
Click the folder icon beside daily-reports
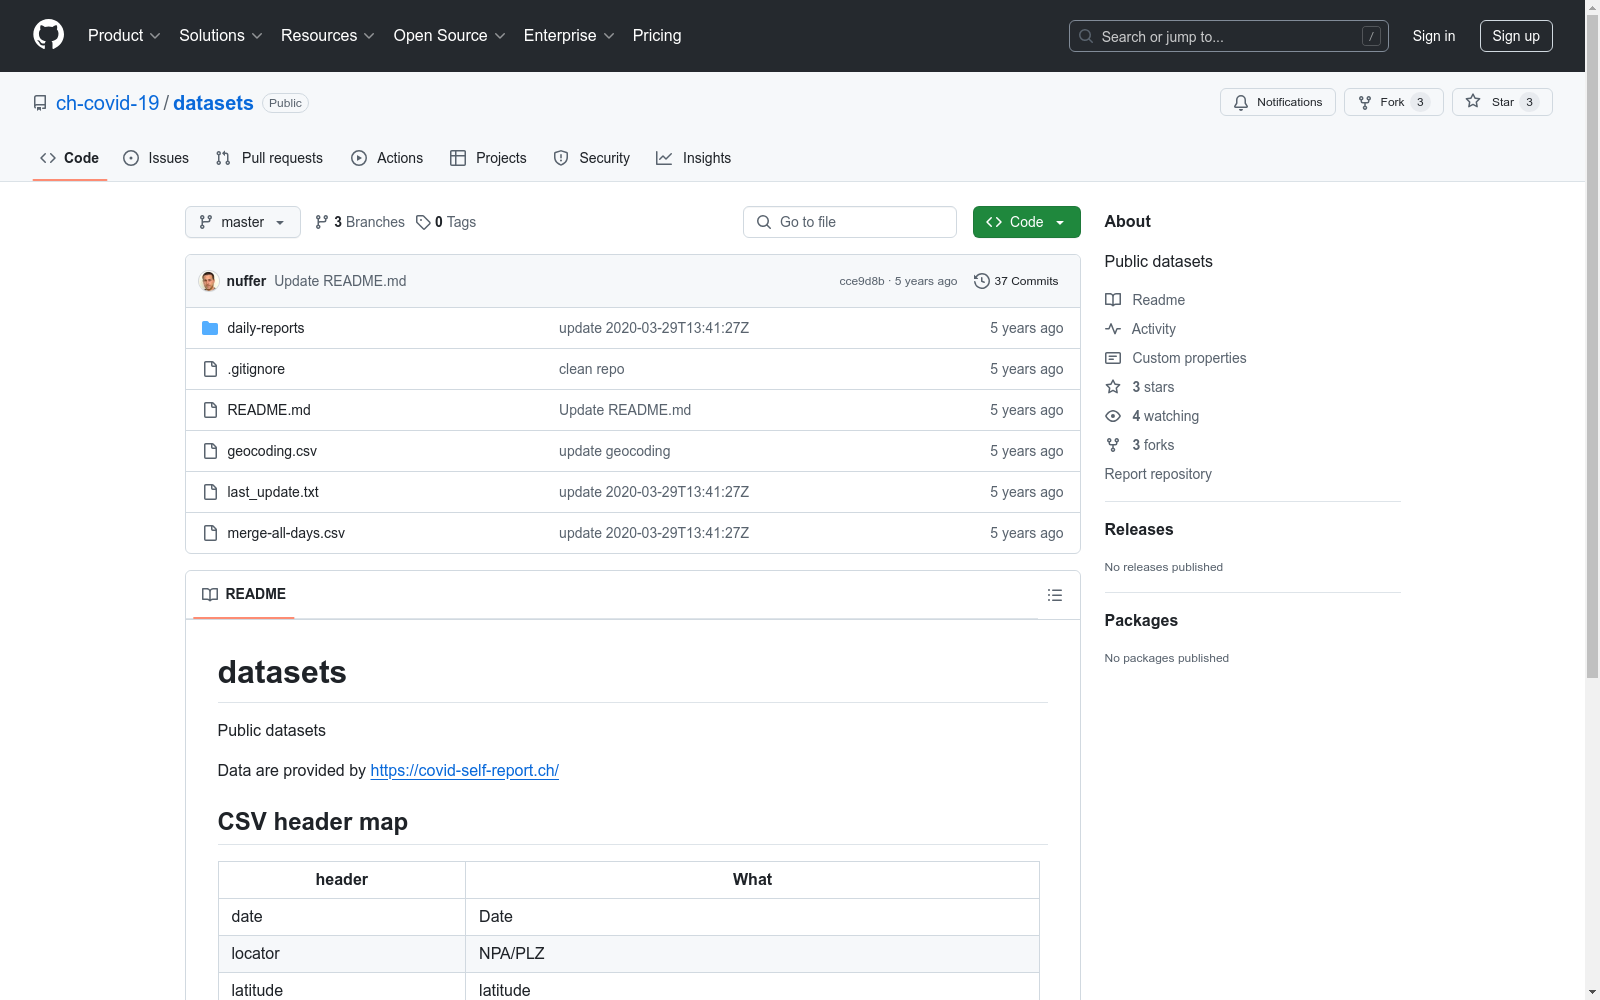(210, 328)
